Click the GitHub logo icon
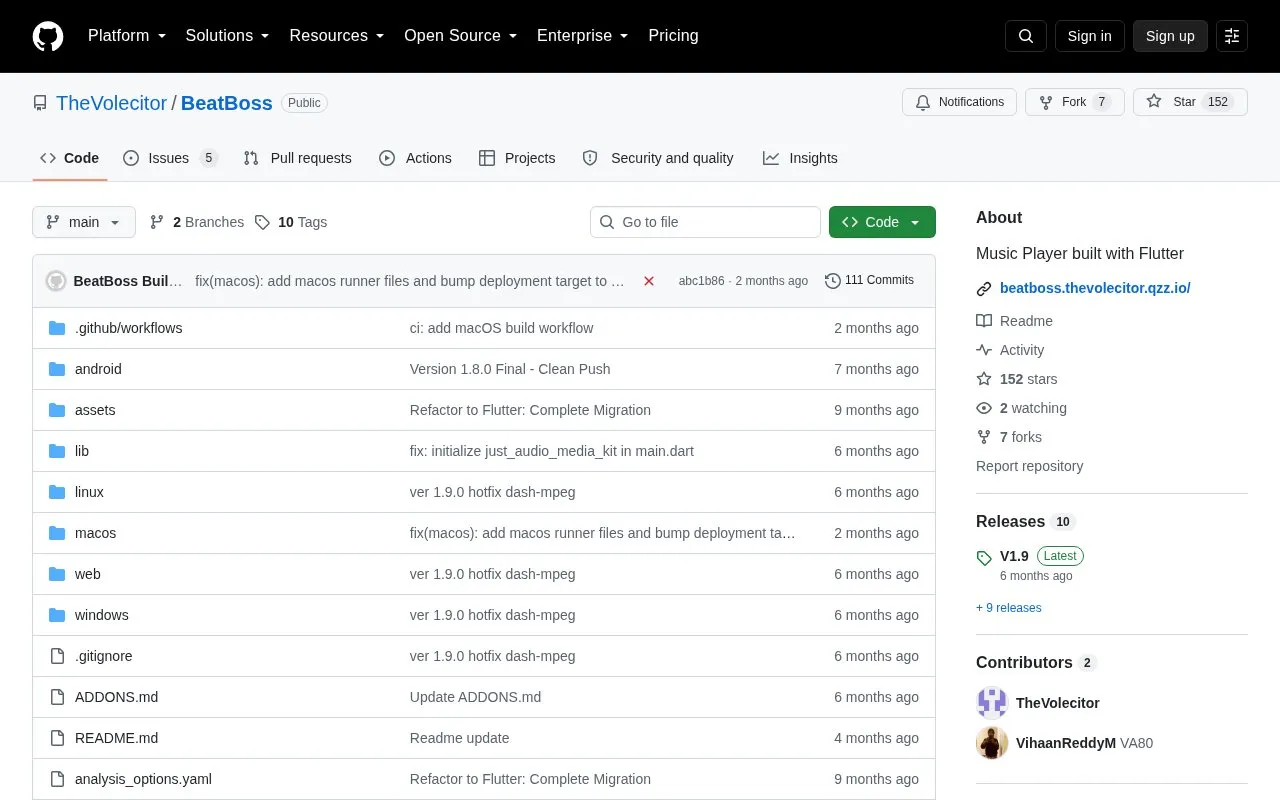 [x=48, y=36]
